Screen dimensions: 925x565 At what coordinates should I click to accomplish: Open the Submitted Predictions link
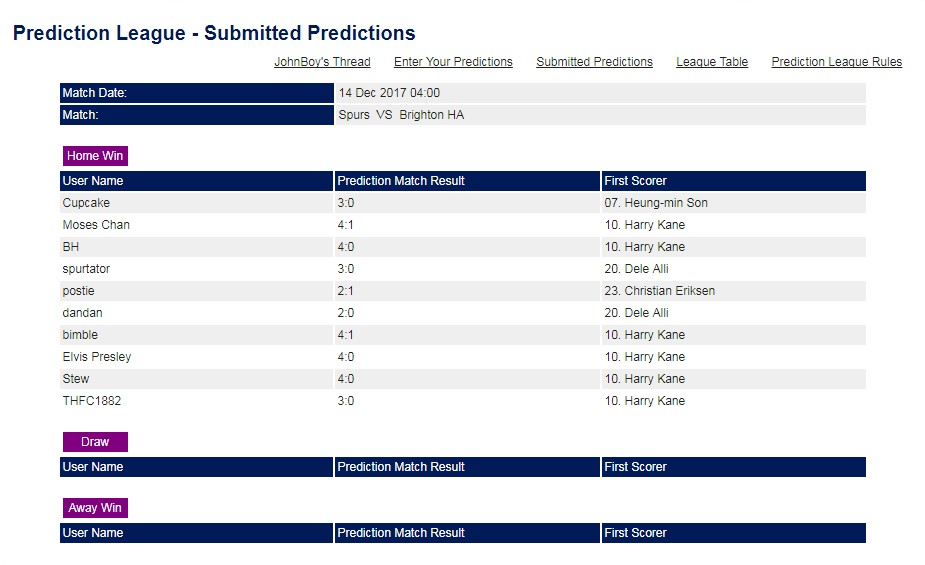click(x=594, y=62)
